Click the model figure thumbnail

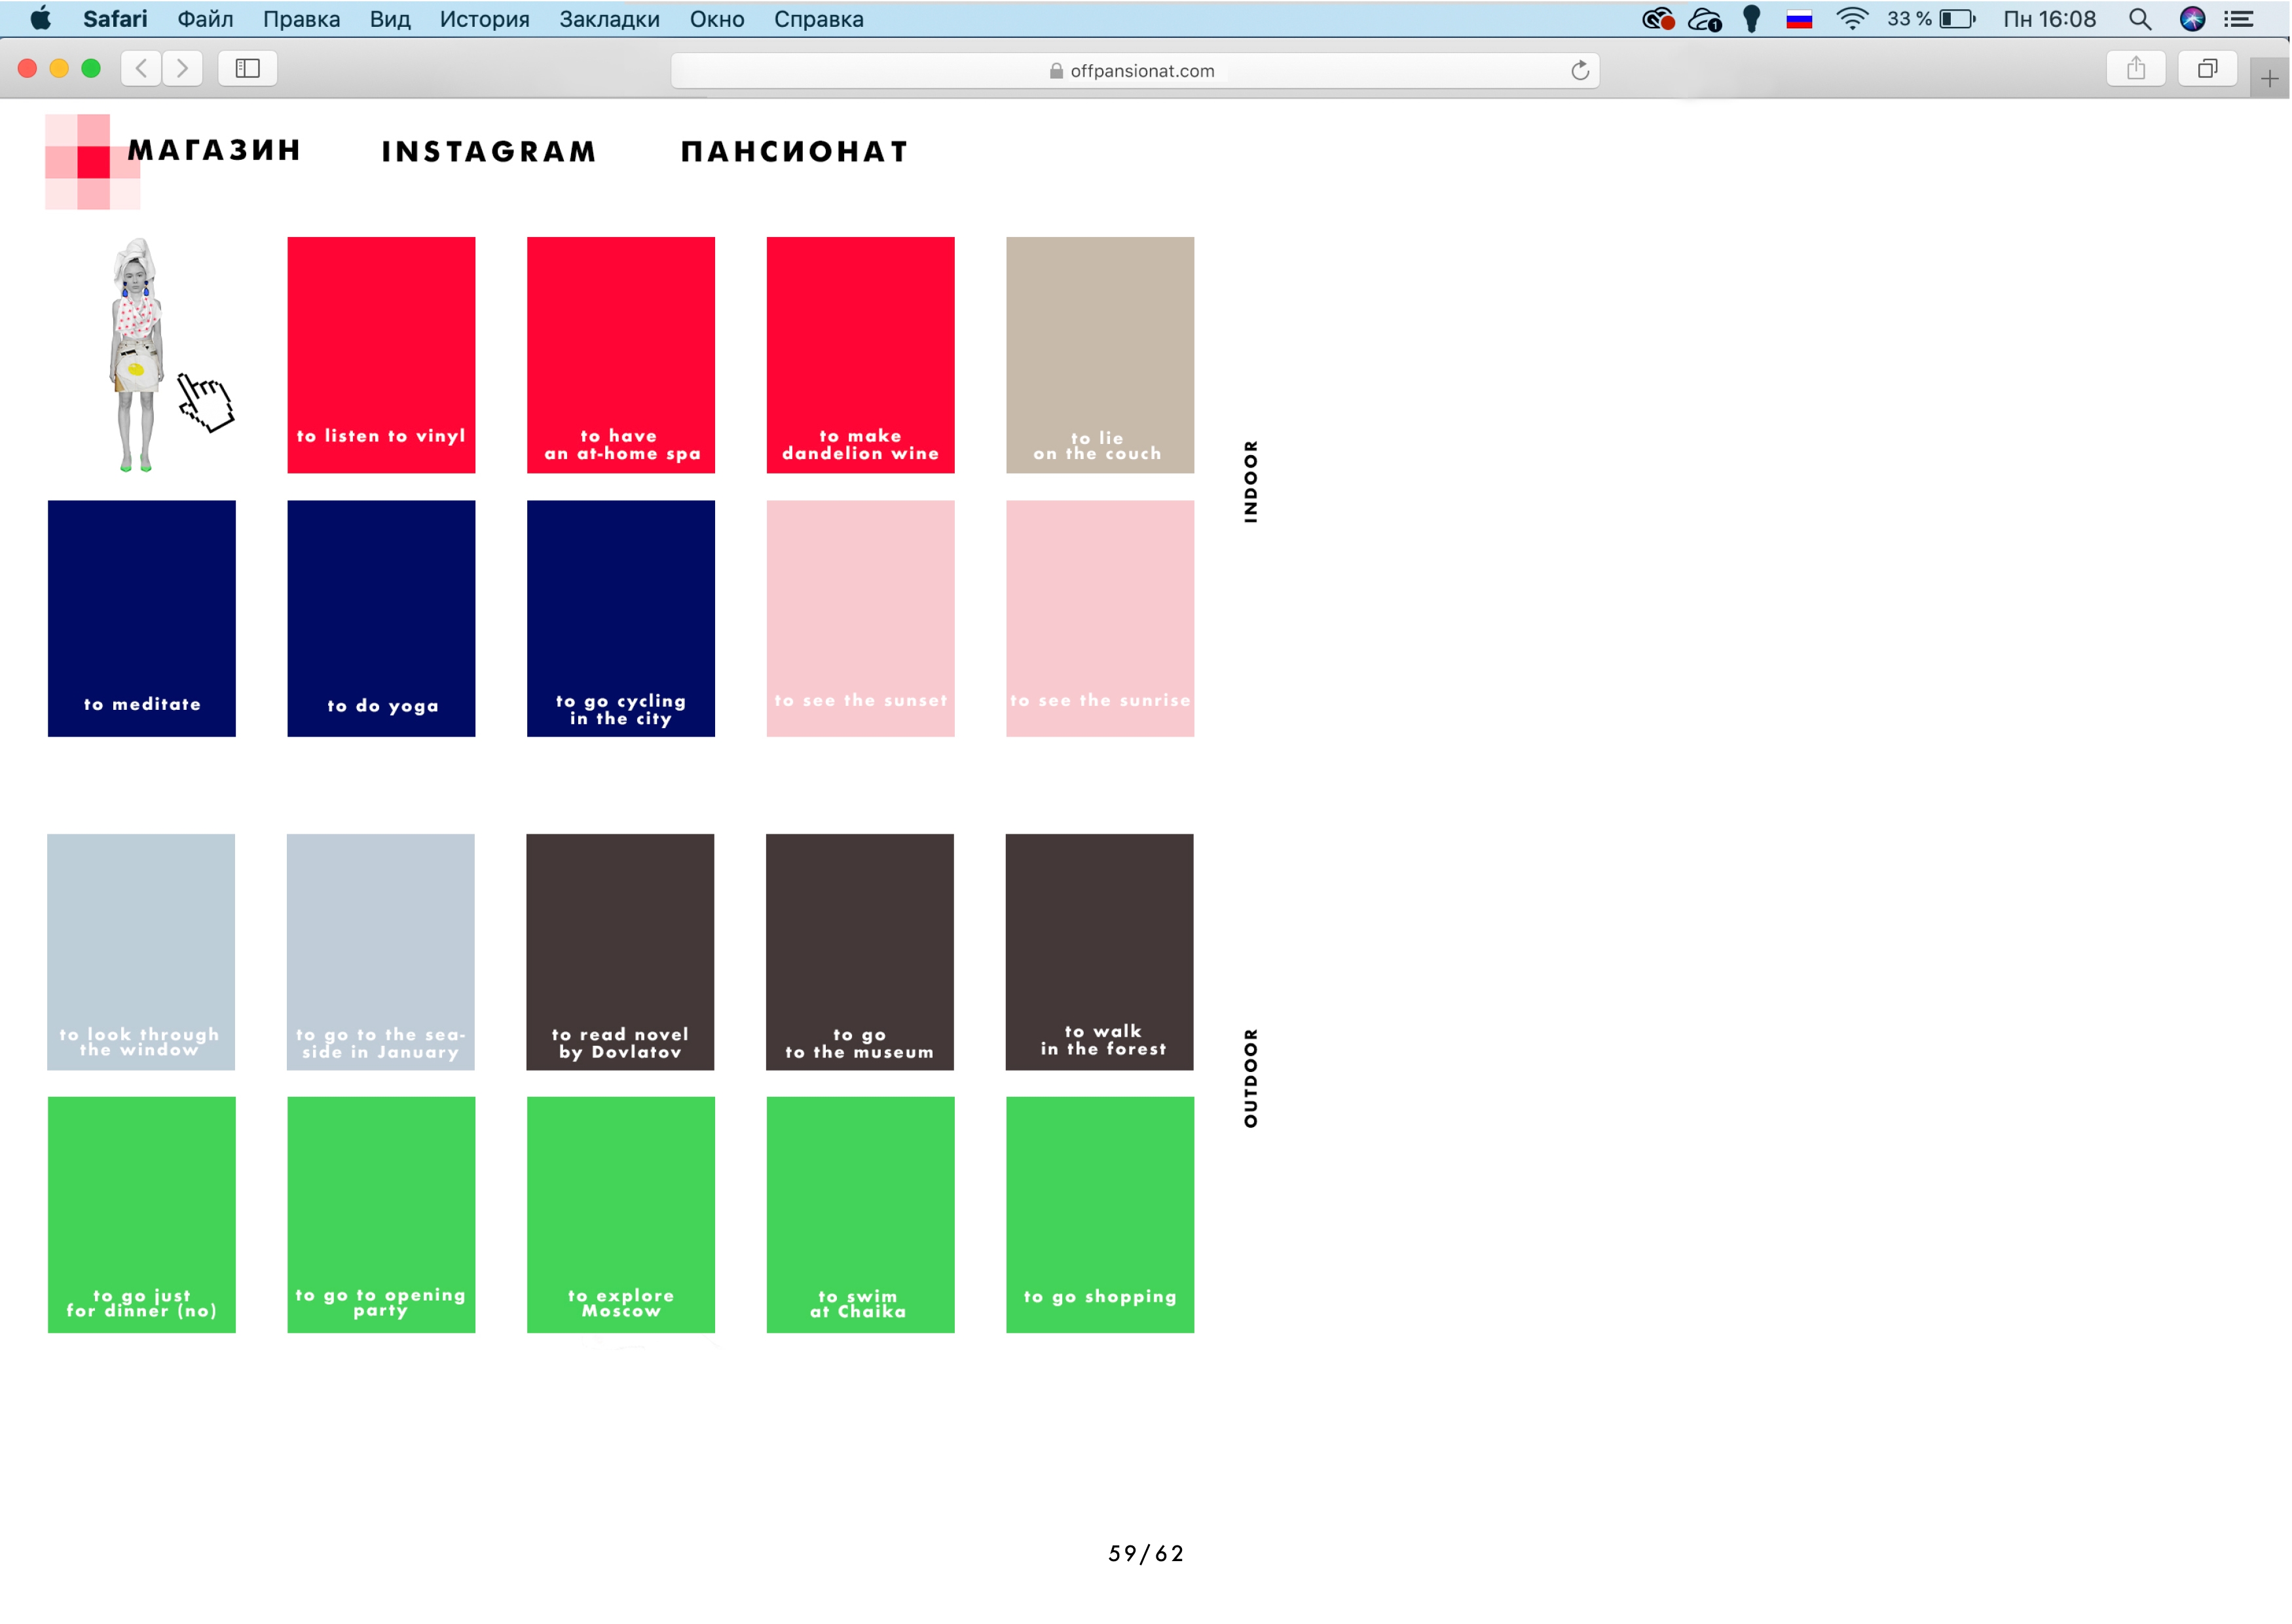pyautogui.click(x=137, y=355)
